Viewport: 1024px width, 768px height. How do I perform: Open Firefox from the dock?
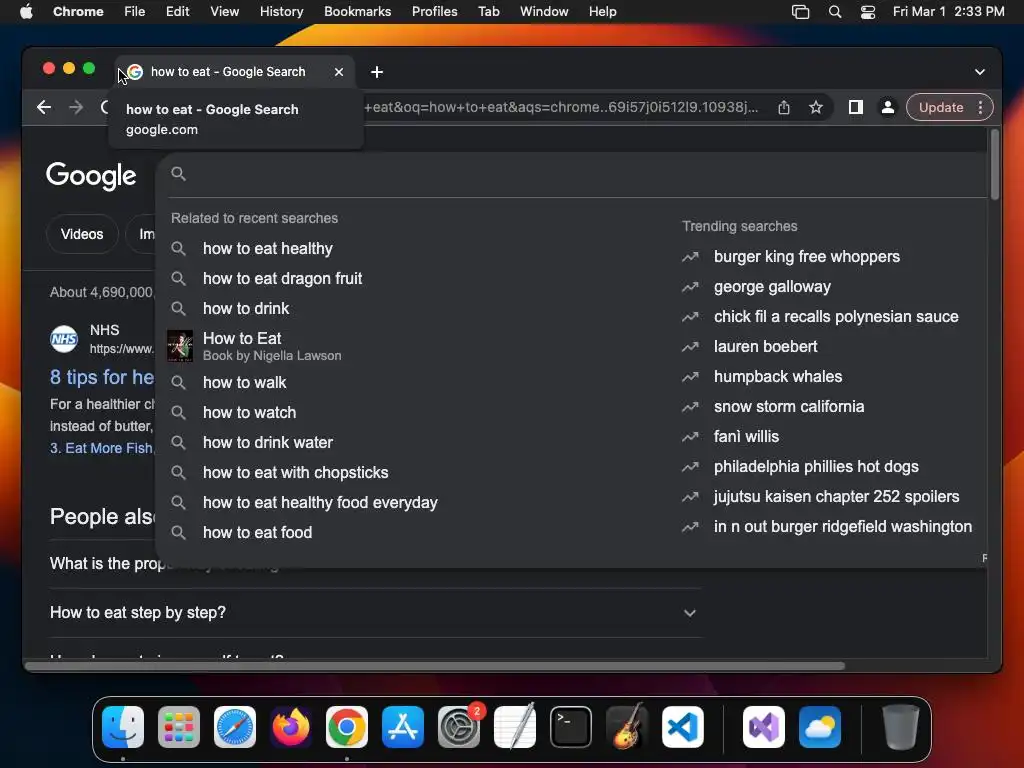coord(291,727)
